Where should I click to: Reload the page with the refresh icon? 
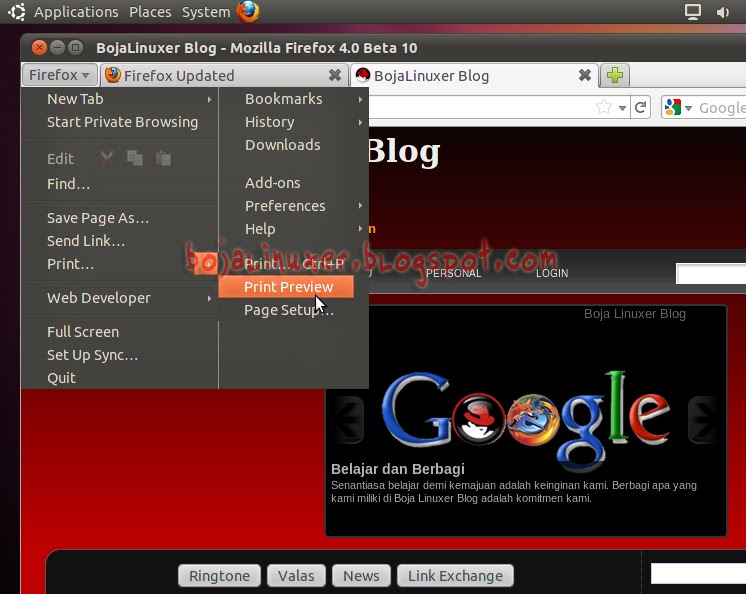(x=640, y=107)
